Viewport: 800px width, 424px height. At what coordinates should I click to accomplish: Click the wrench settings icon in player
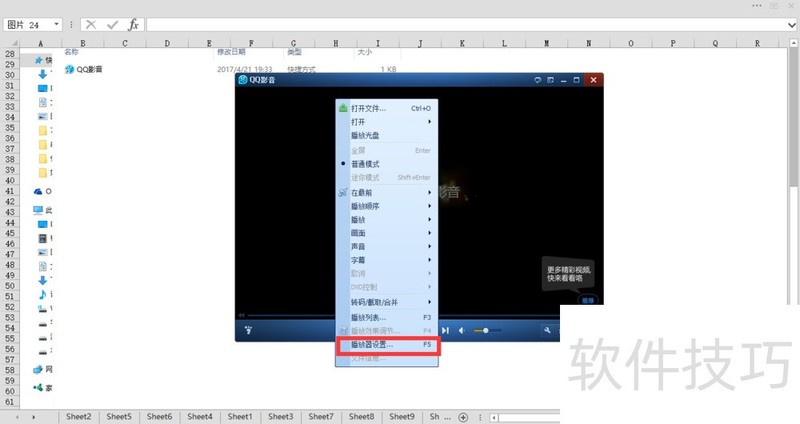point(548,330)
